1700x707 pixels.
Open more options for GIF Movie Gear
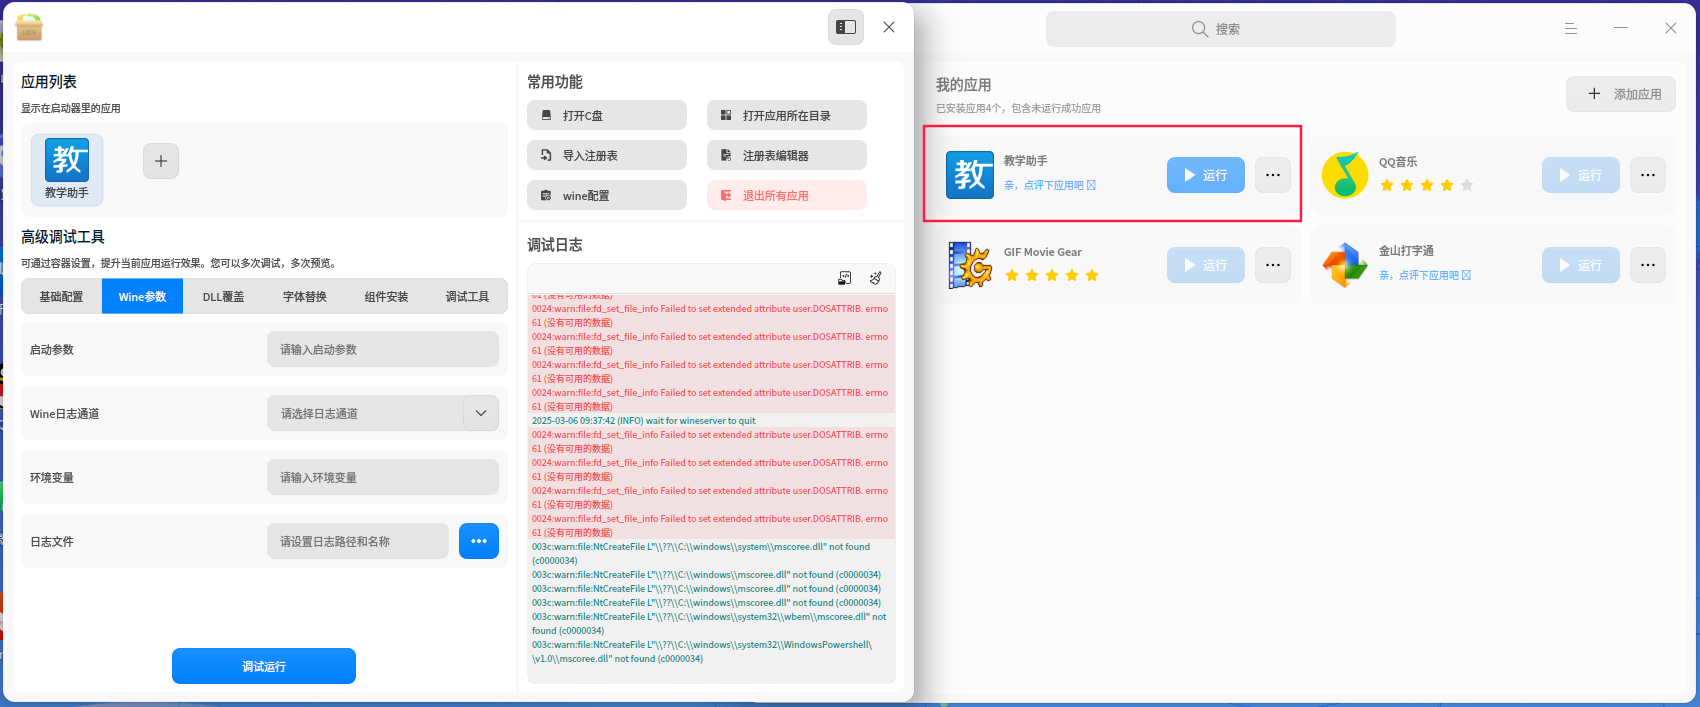(x=1273, y=265)
